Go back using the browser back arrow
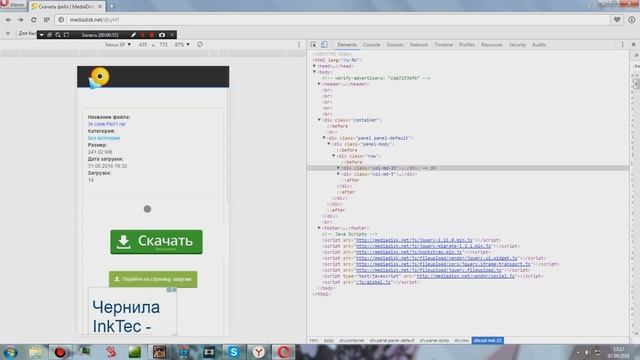 tap(9, 20)
